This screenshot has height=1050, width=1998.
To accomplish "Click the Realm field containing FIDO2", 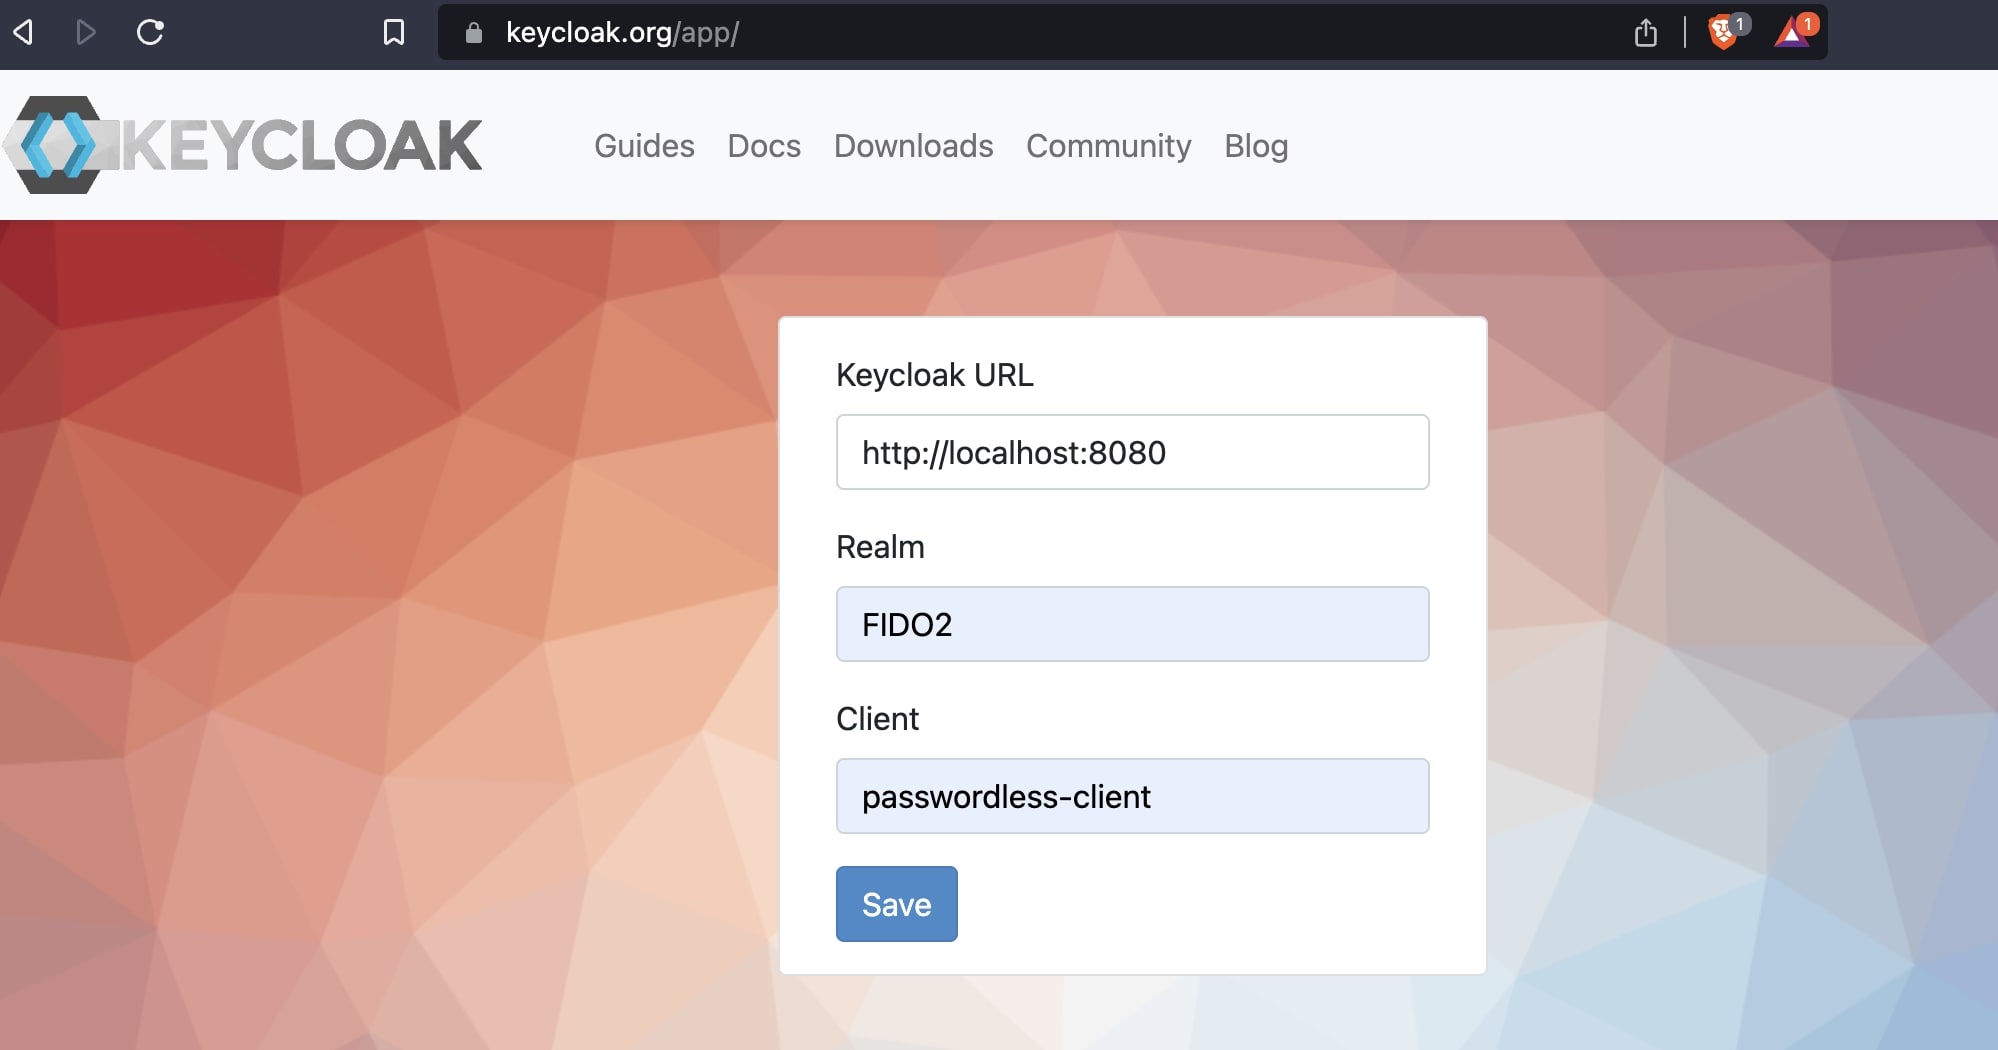I will pyautogui.click(x=1131, y=624).
